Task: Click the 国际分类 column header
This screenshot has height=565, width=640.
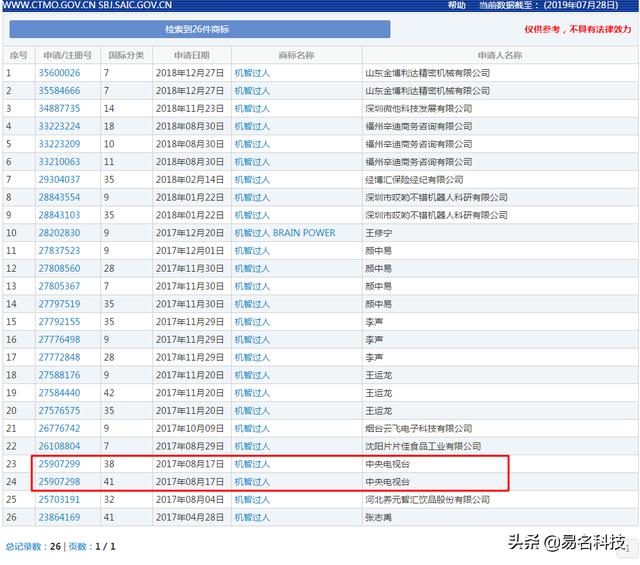Action: click(x=125, y=55)
